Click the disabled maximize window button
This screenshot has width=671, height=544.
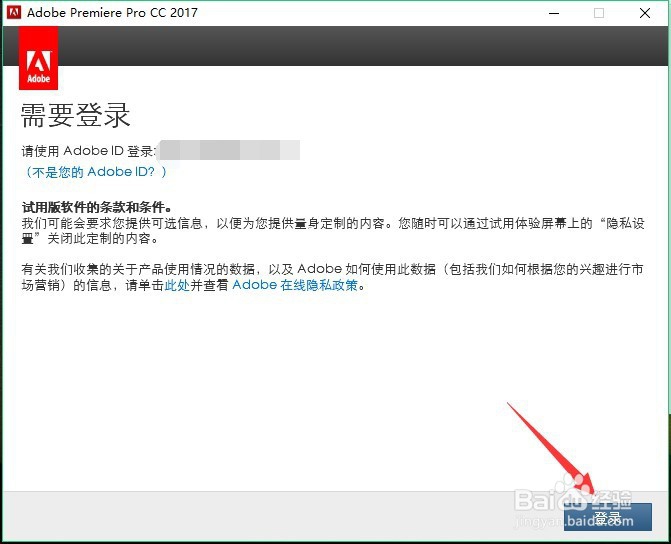599,13
